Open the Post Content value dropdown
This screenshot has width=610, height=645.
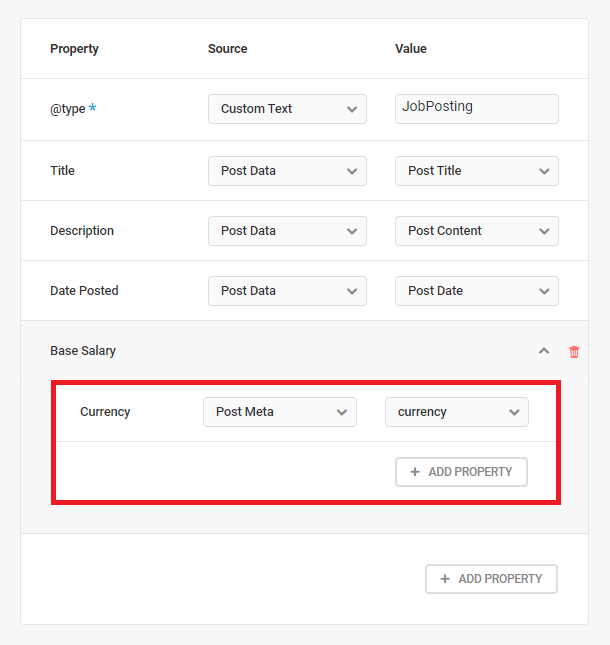(x=477, y=231)
